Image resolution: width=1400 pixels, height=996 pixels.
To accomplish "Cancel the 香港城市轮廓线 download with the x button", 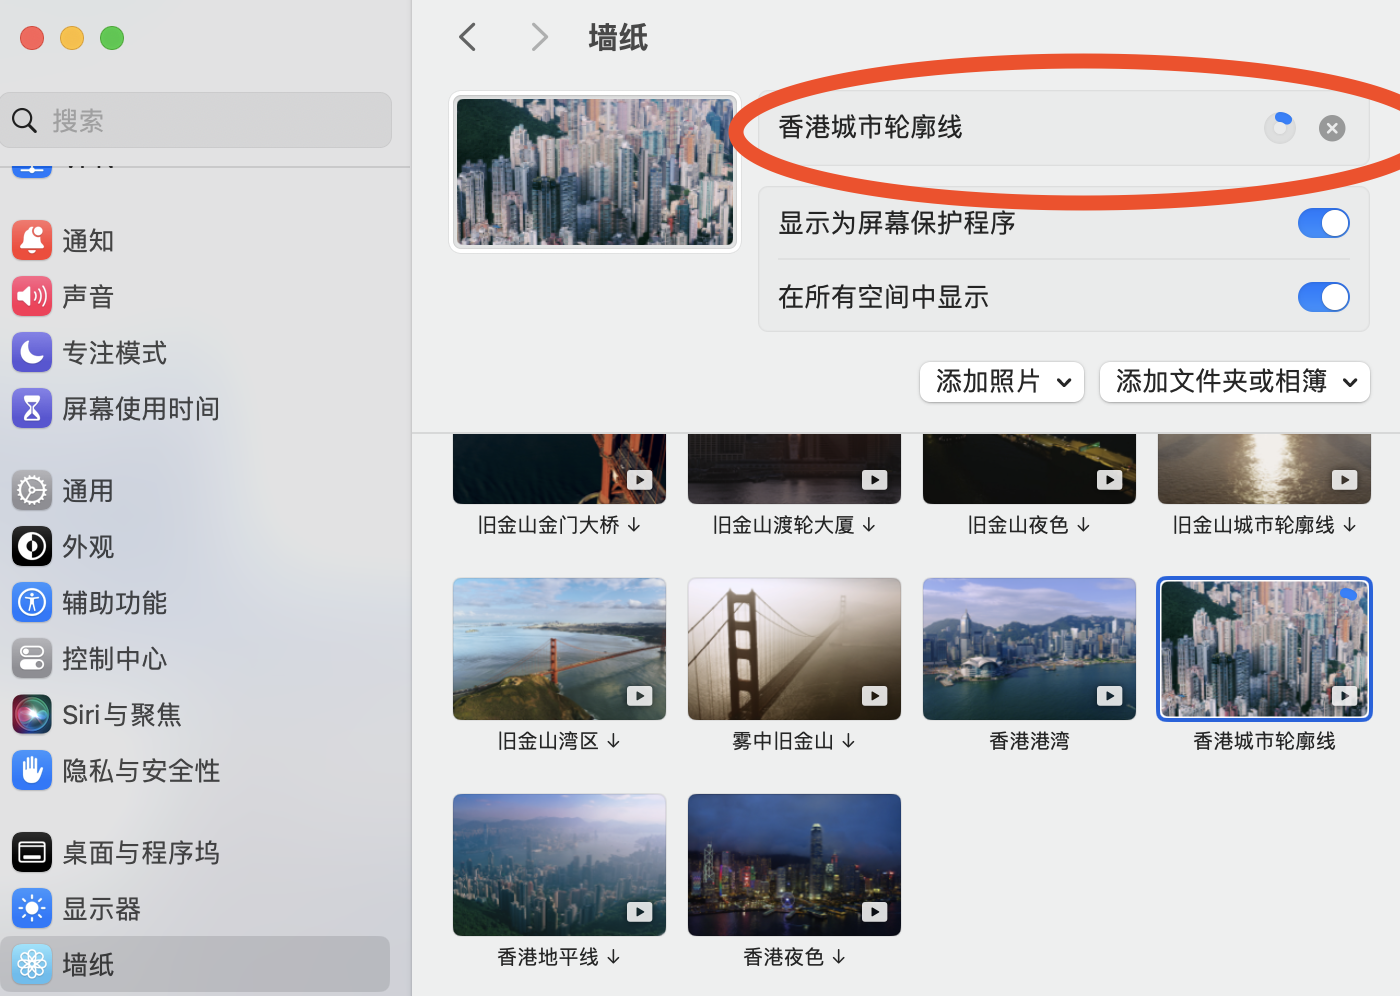I will [1332, 128].
